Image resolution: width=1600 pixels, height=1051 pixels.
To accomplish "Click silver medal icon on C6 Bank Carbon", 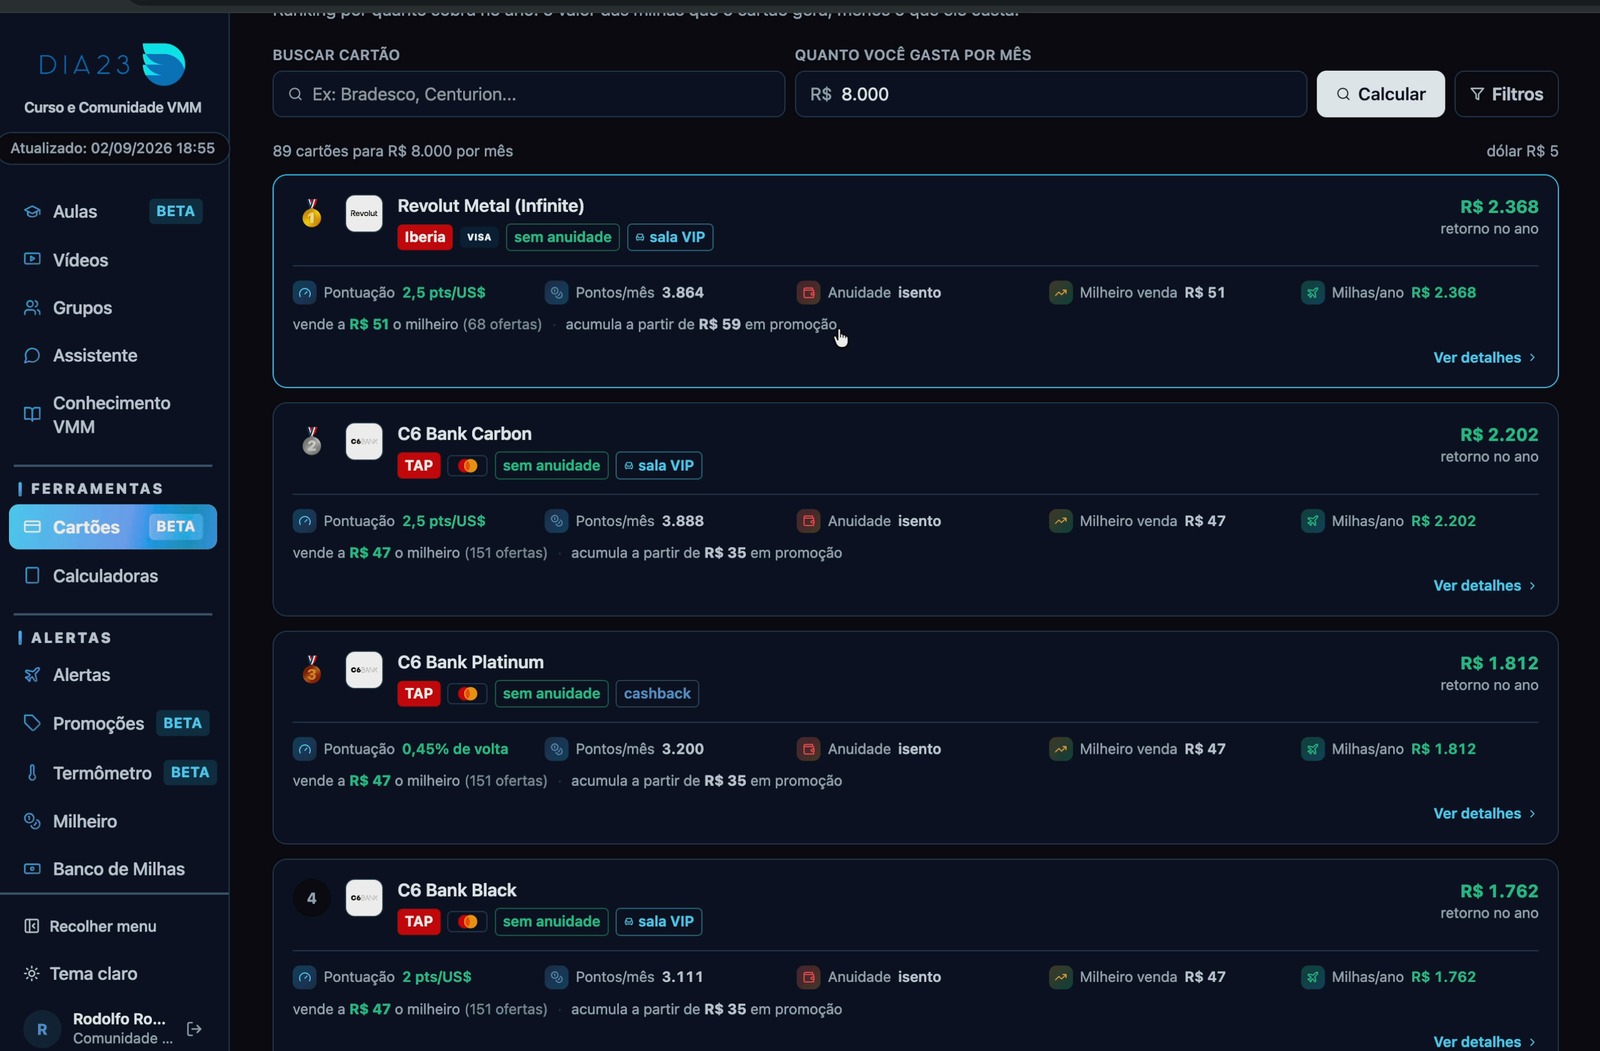I will click(x=312, y=441).
